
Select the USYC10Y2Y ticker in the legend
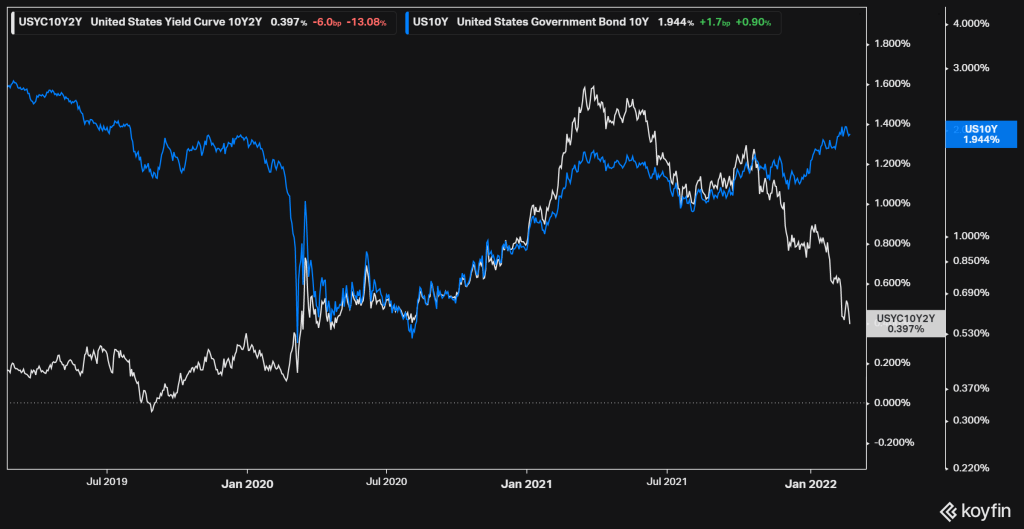(x=50, y=19)
